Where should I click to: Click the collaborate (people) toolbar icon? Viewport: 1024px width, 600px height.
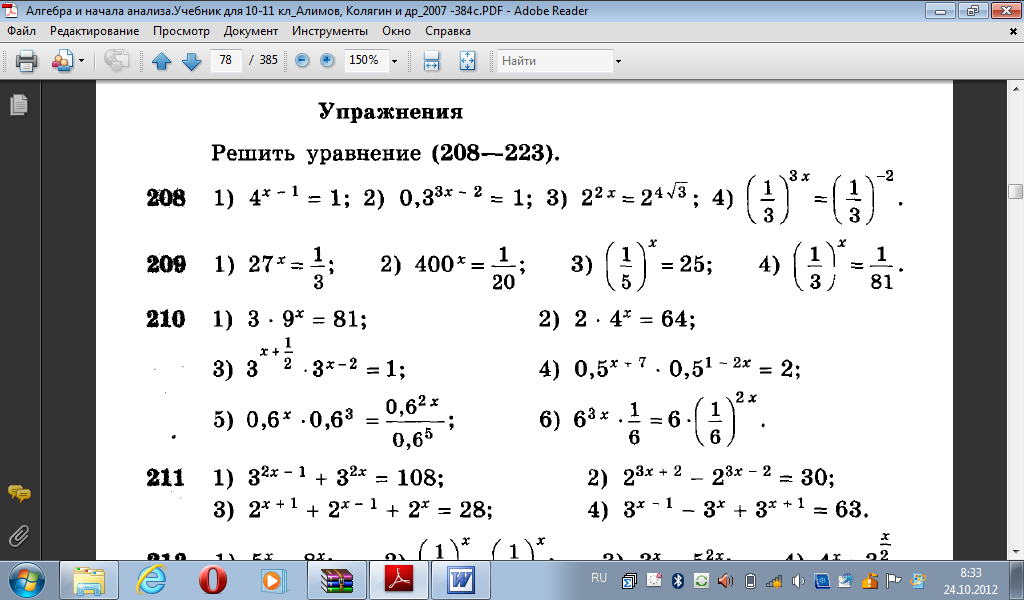click(63, 61)
